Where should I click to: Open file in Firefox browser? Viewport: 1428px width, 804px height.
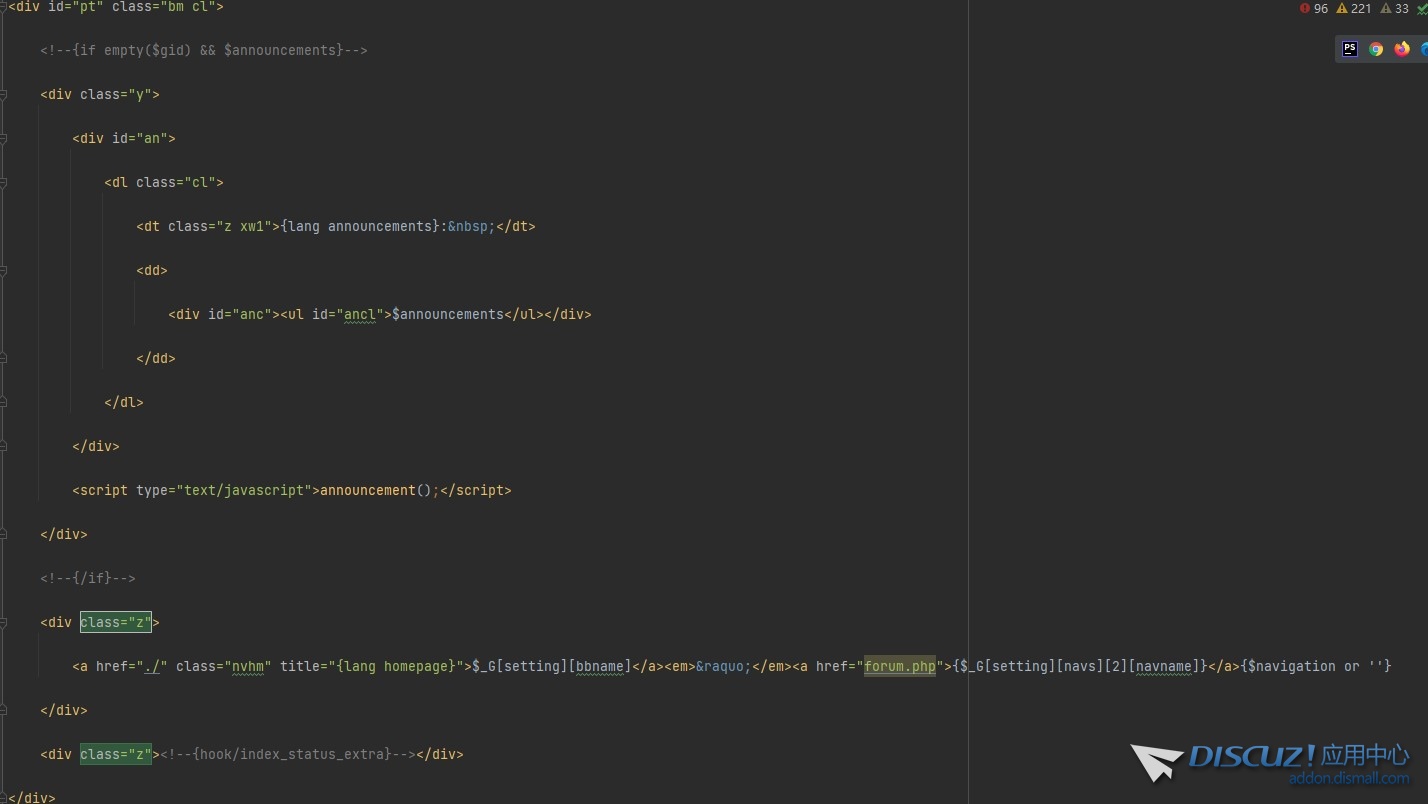[1402, 49]
